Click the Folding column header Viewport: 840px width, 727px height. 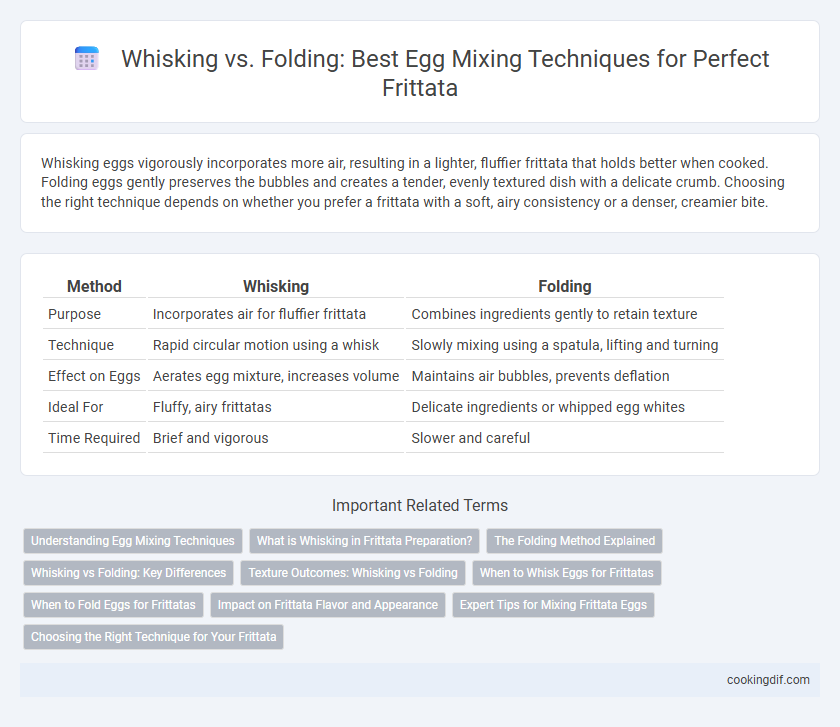[x=565, y=287]
